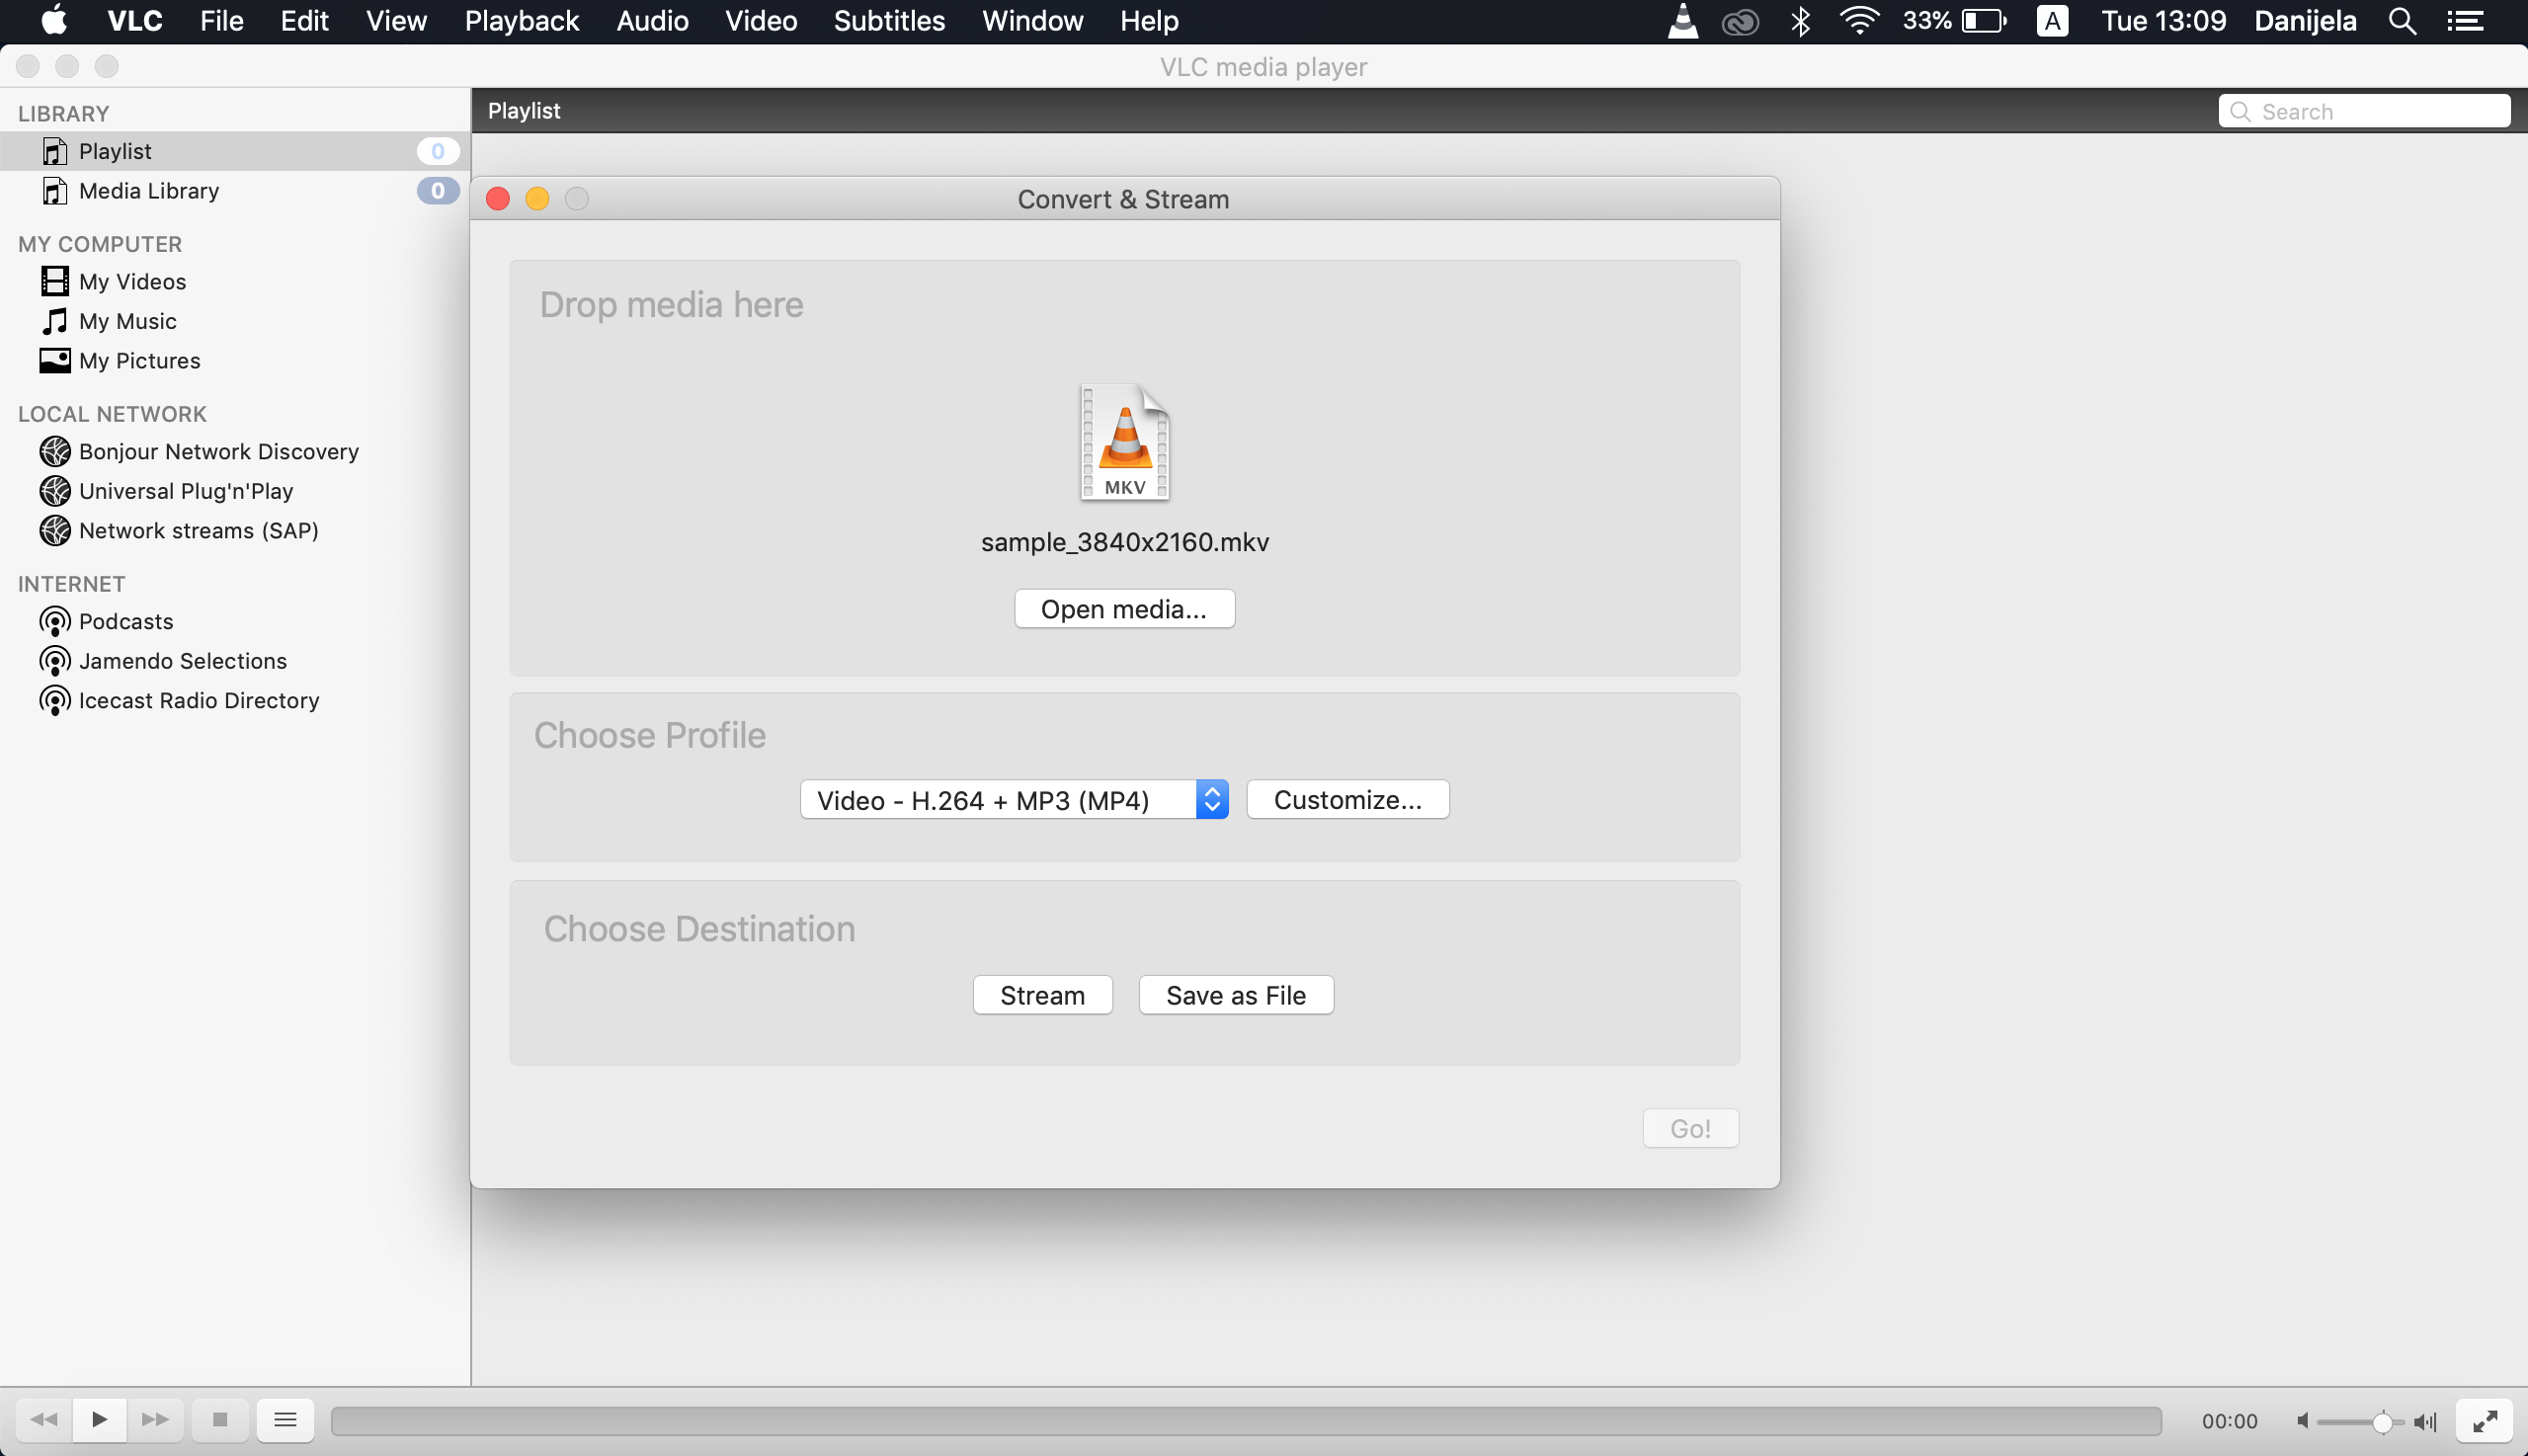Click the volume slider knob

click(x=2382, y=1421)
